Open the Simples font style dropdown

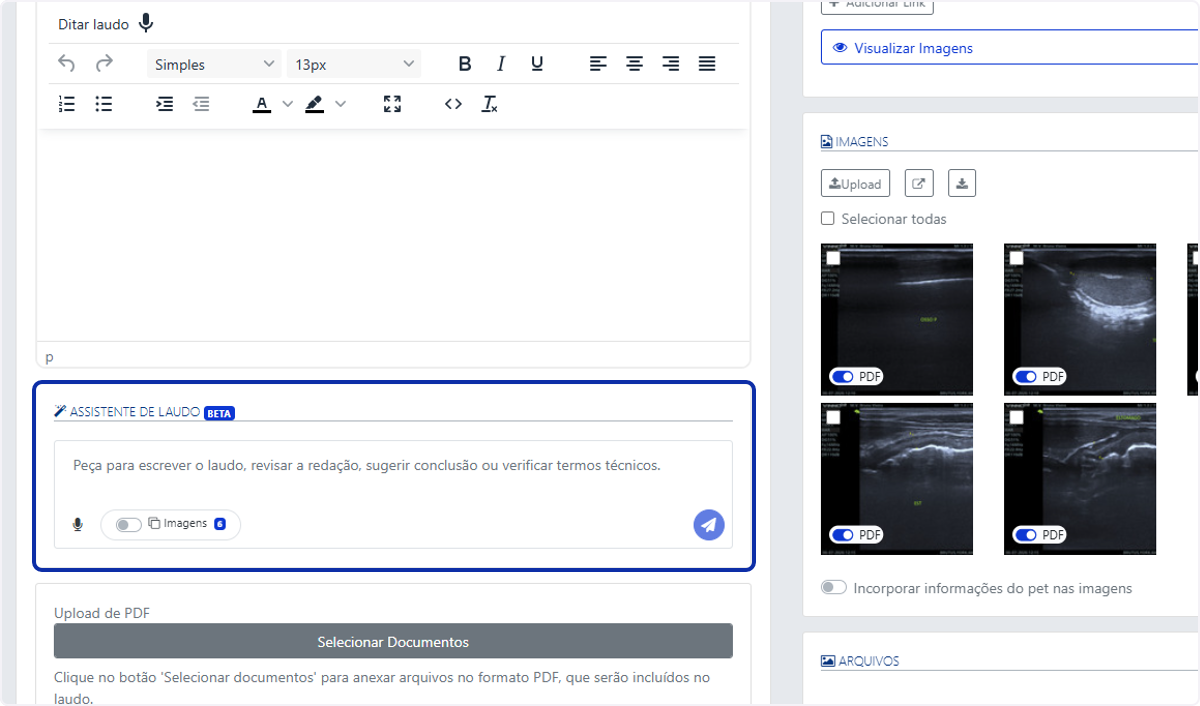point(215,64)
